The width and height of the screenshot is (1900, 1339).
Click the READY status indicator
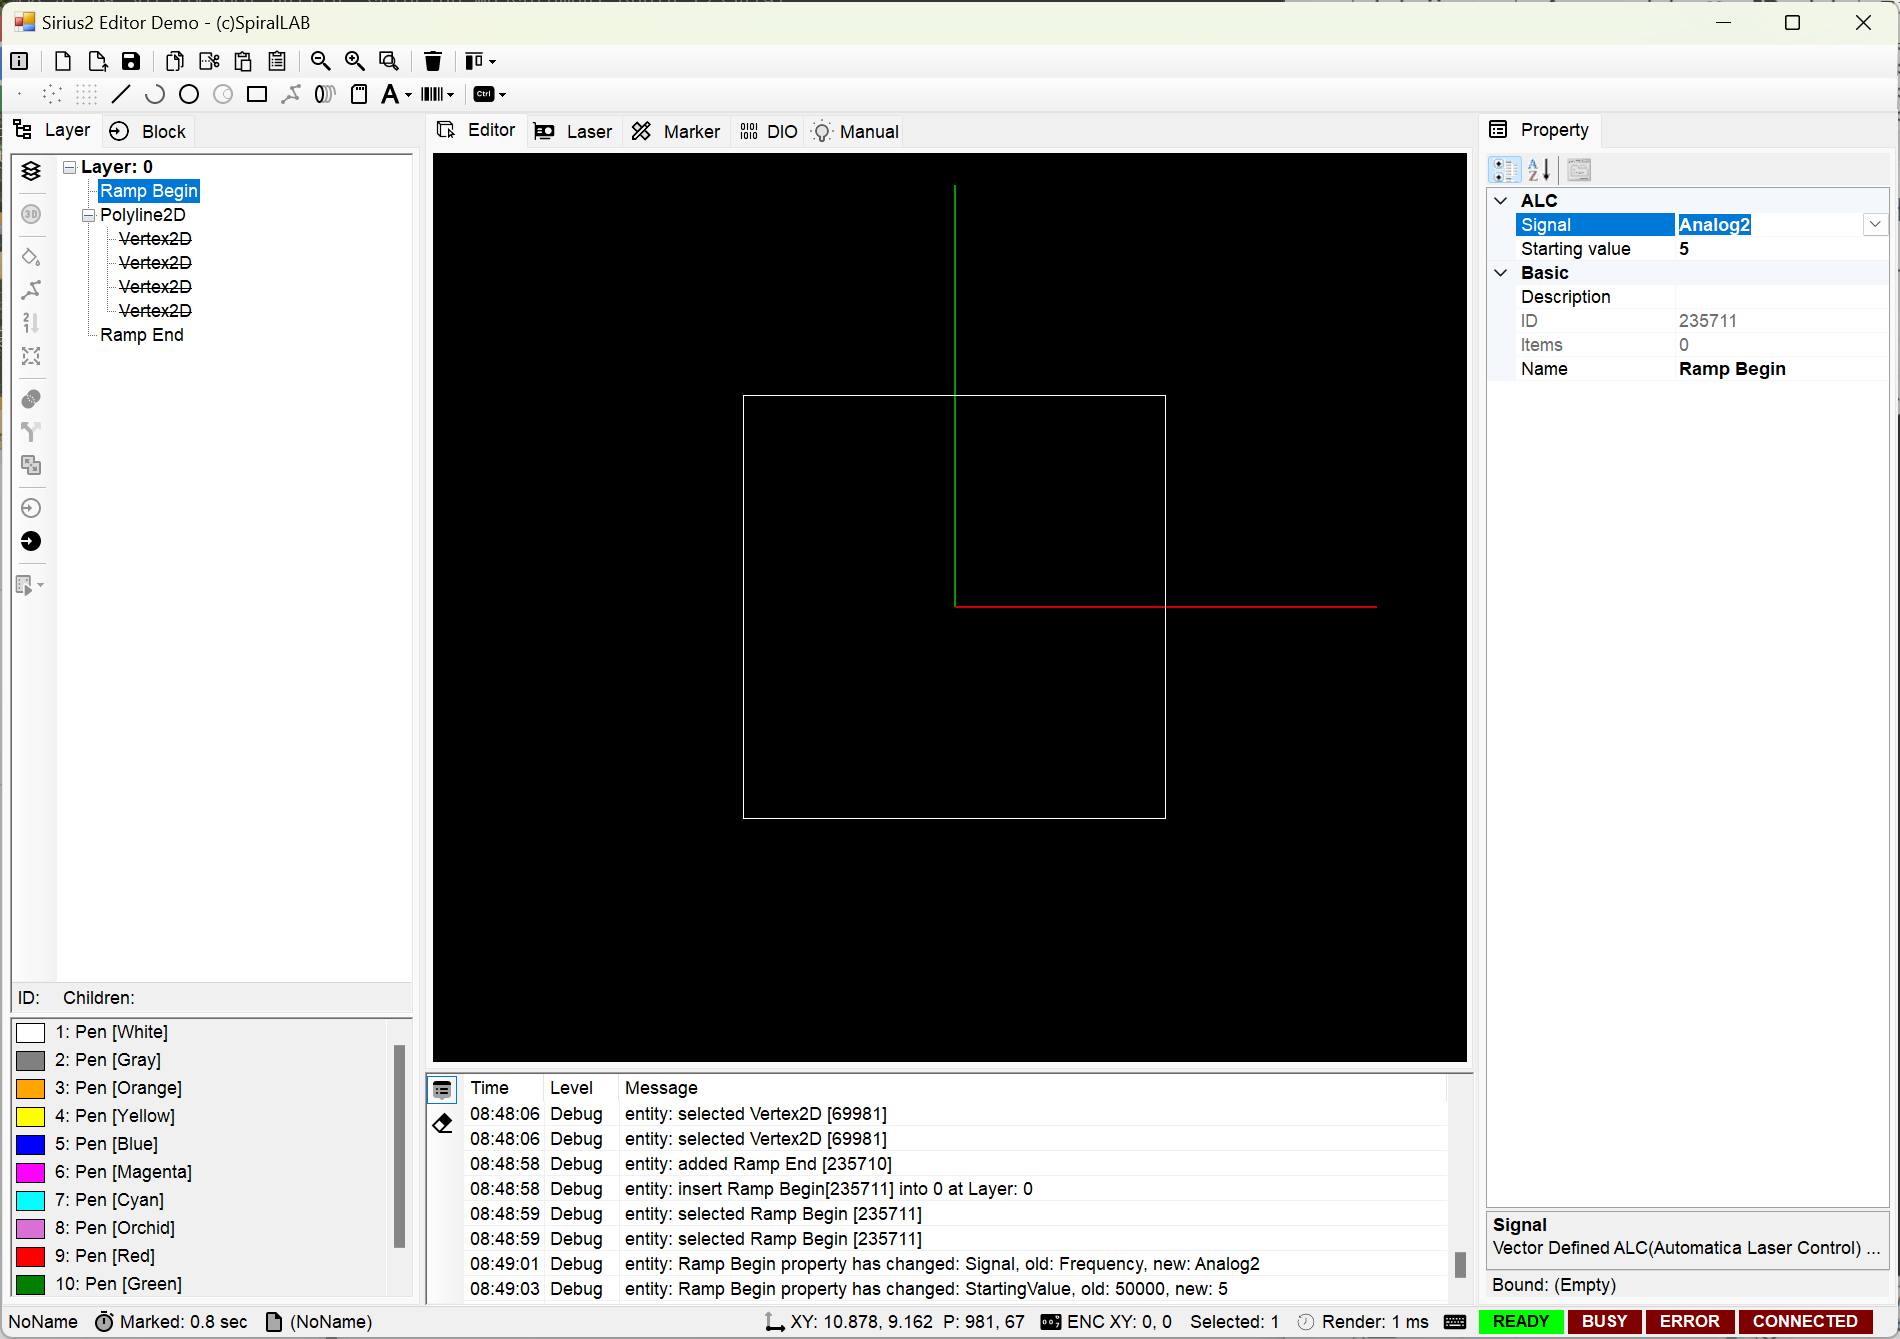click(x=1520, y=1322)
